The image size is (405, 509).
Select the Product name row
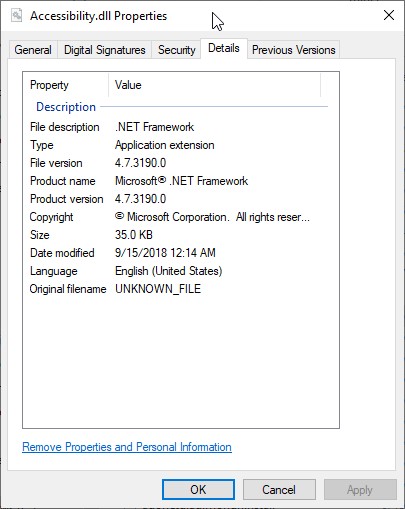(x=179, y=181)
